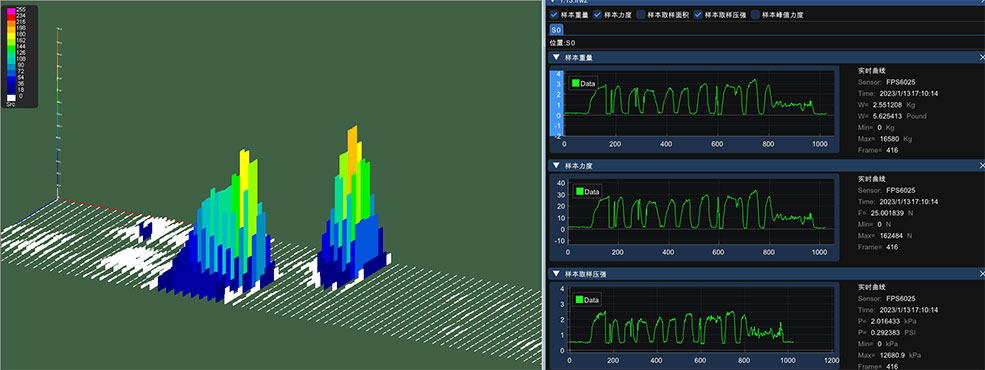The image size is (985, 370).
Task: Click the magenta 255 swatch in color legend
Action: [11, 10]
